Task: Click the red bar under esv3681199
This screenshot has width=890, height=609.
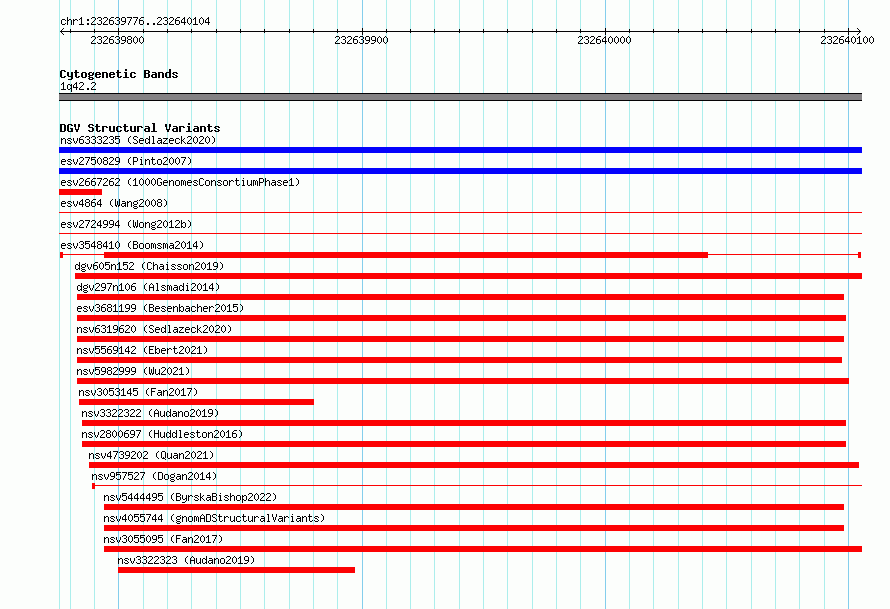Action: point(461,318)
